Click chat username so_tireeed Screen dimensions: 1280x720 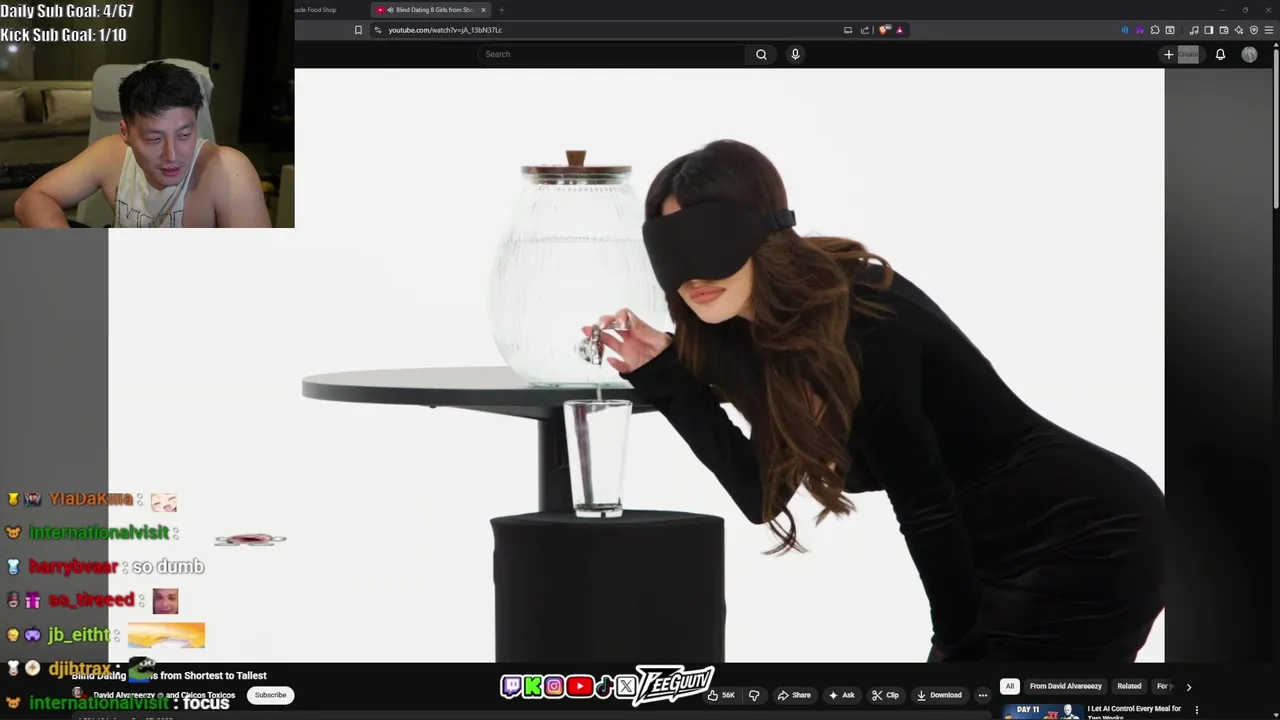click(91, 600)
